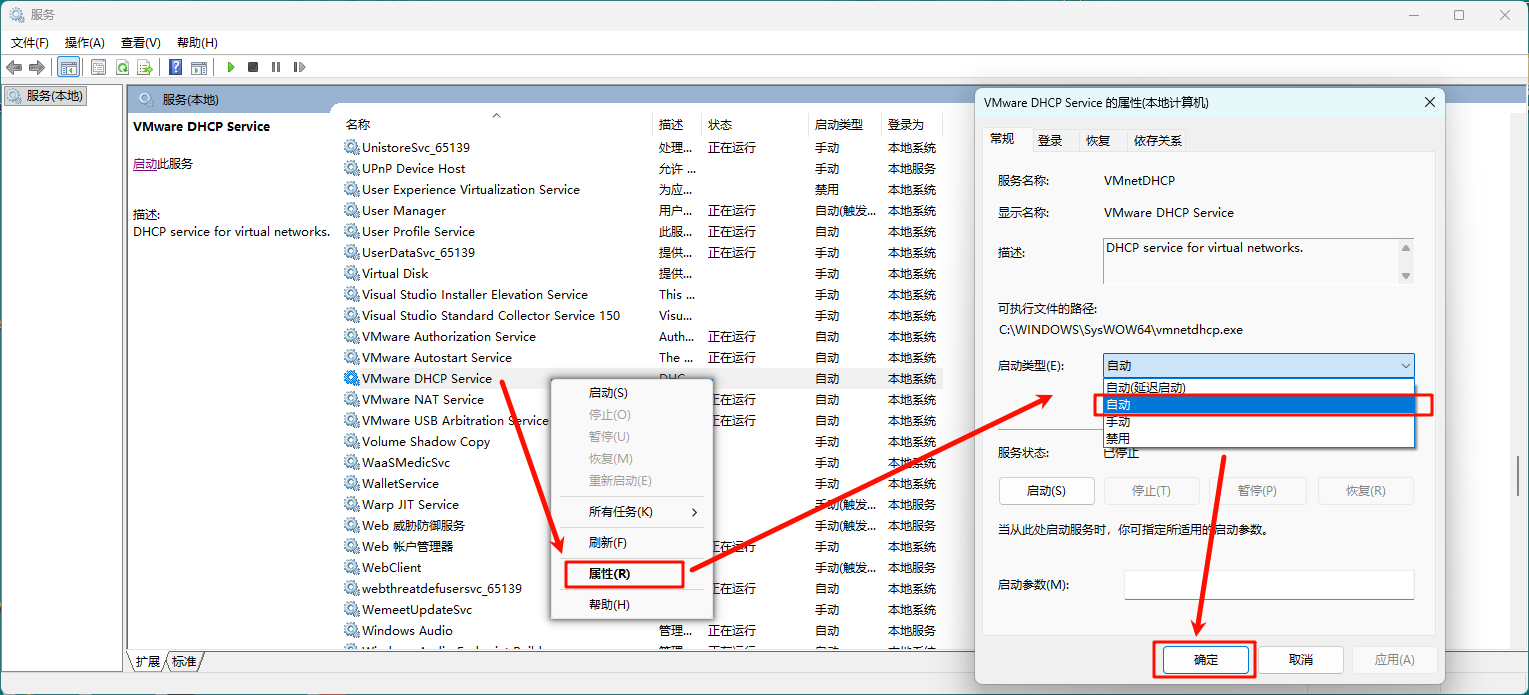This screenshot has width=1529, height=695.
Task: Switch to the 扩展 view tab
Action: (x=147, y=662)
